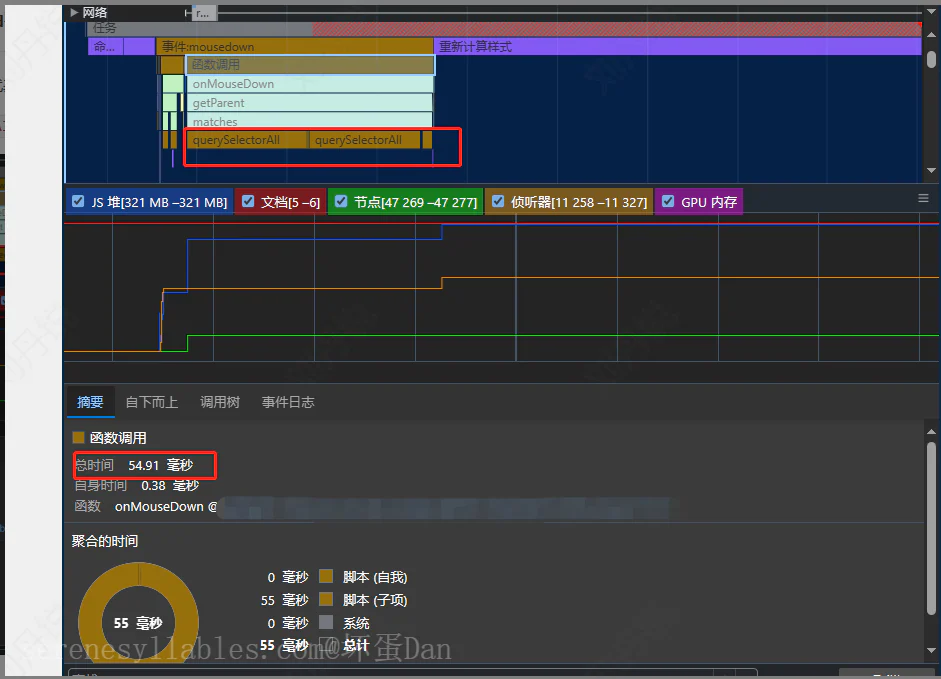Open the onMouseDown function source link
The width and height of the screenshot is (941, 679).
tap(166, 507)
